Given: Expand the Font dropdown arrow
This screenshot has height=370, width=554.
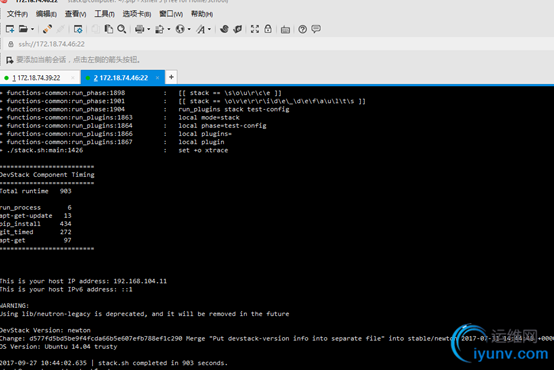Looking at the screenshot, I should 210,29.
